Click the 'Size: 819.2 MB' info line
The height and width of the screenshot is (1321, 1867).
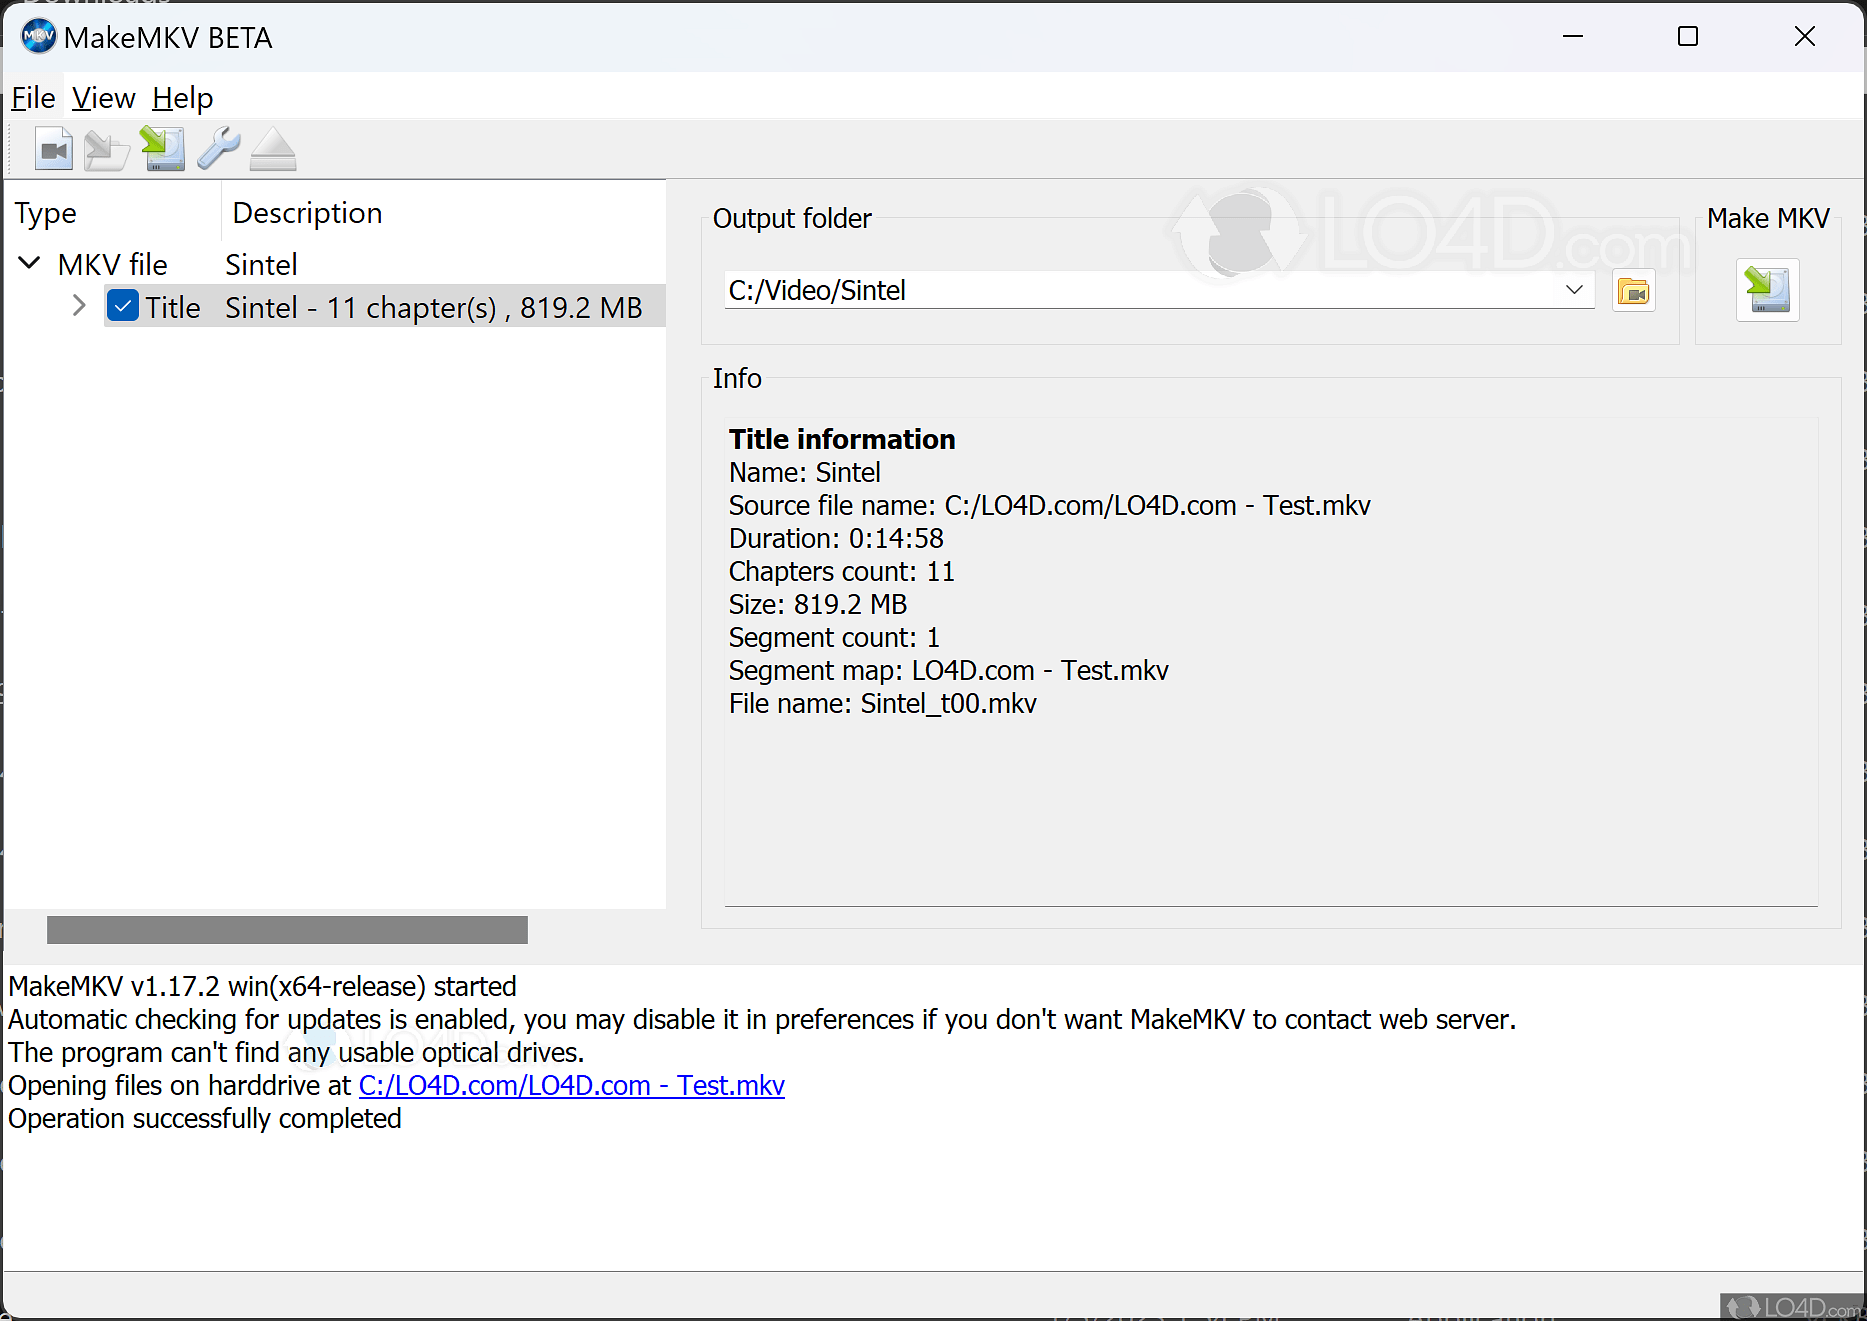[x=818, y=604]
